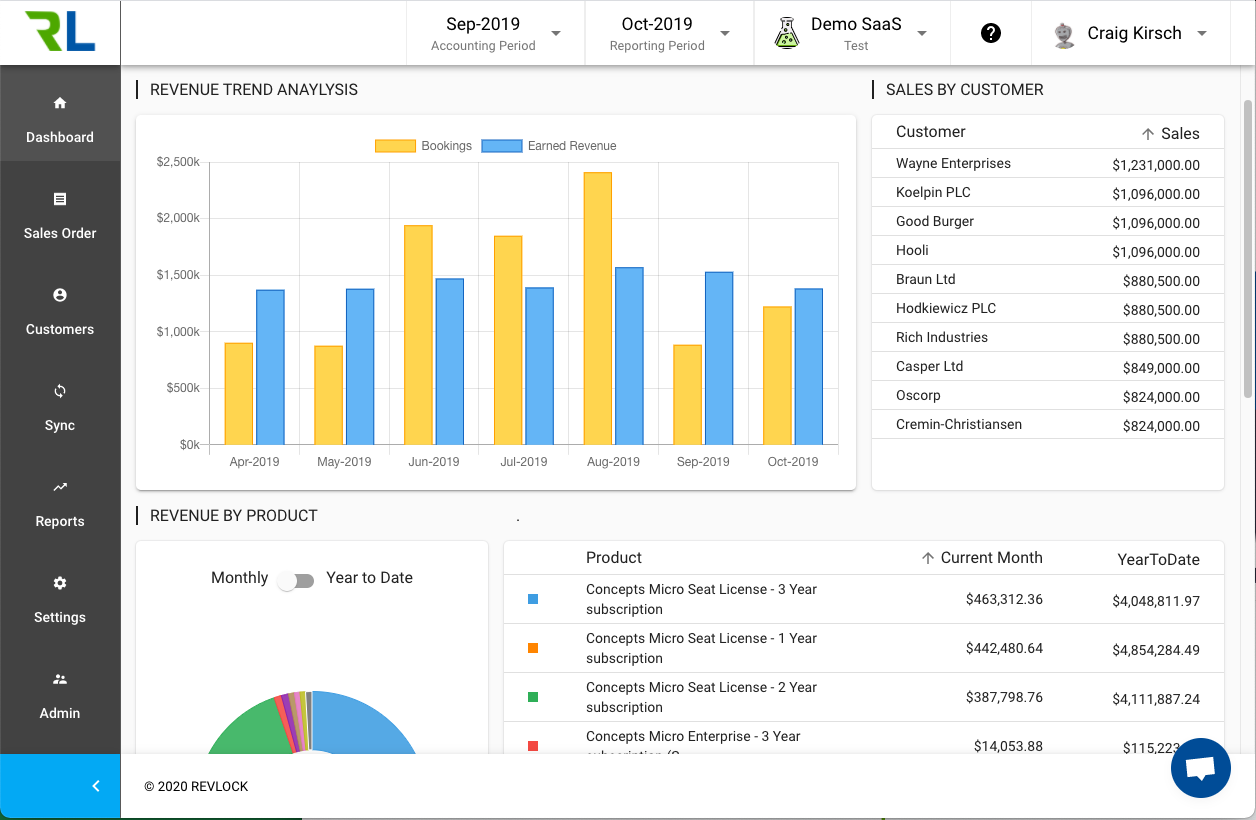Click the Demo SaaS flask icon
The image size is (1256, 820).
(787, 33)
